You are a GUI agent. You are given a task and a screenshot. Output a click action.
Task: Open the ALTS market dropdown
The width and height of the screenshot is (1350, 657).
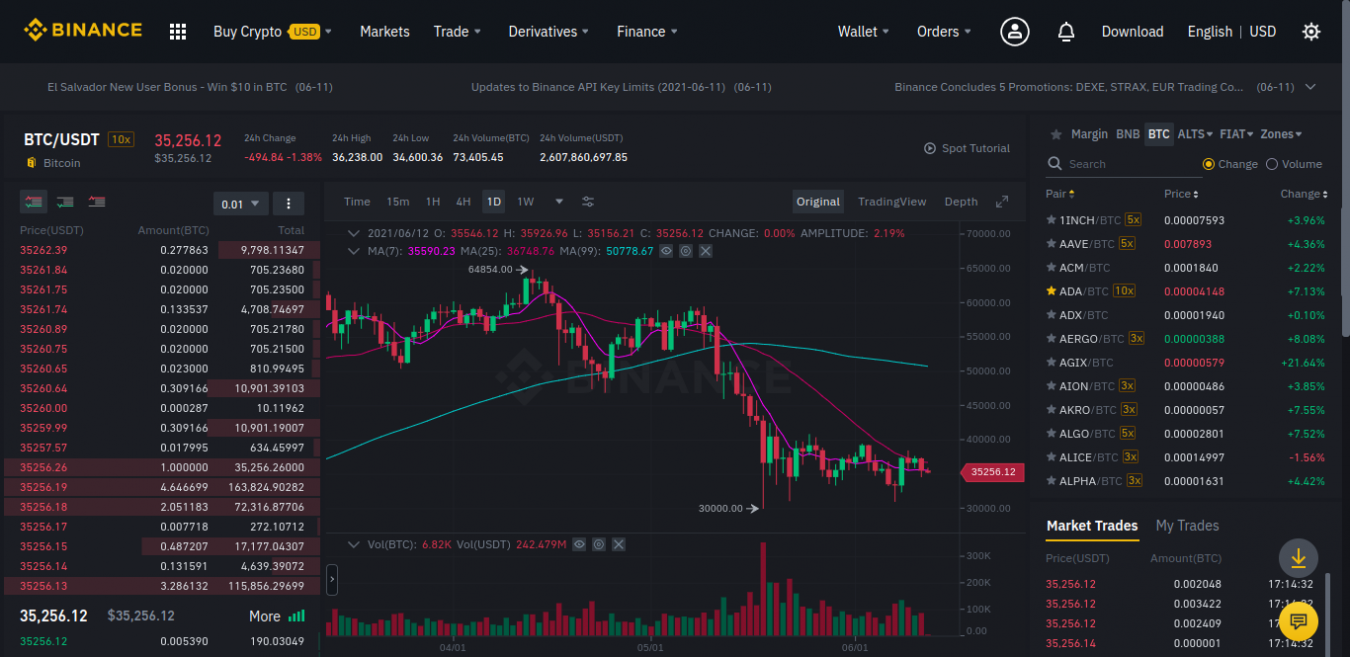tap(1195, 134)
